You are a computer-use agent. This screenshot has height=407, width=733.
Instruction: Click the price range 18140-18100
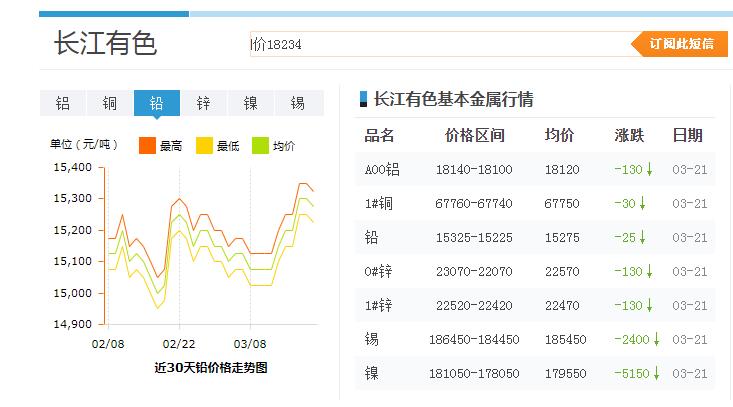click(x=474, y=170)
